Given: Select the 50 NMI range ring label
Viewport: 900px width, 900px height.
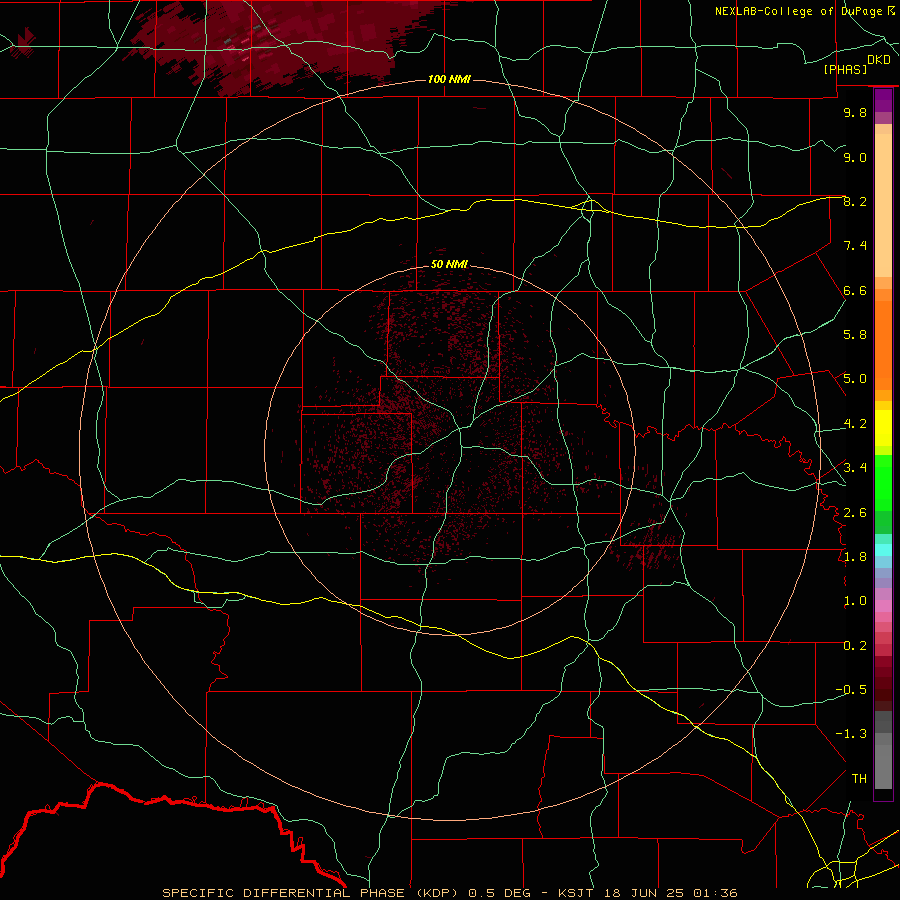Looking at the screenshot, I should pyautogui.click(x=449, y=264).
